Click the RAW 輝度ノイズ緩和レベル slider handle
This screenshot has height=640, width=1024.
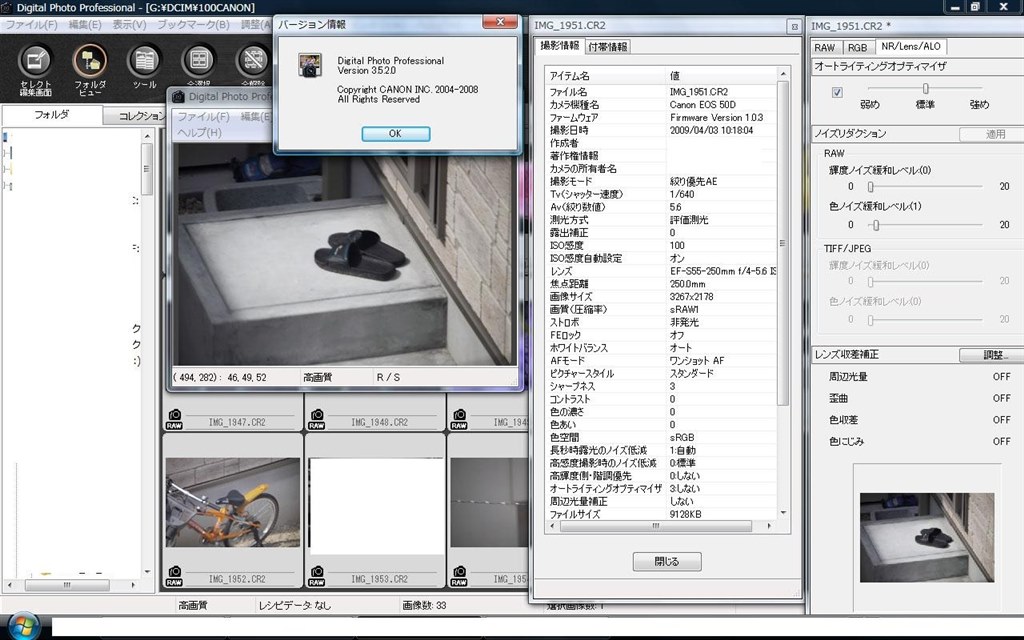(x=871, y=187)
